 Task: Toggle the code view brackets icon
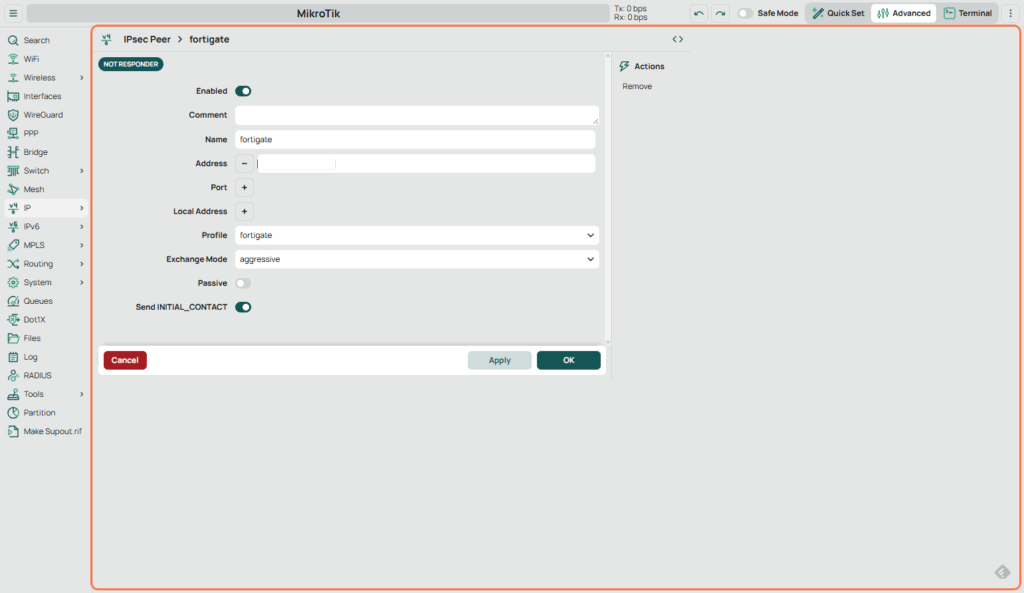point(678,39)
